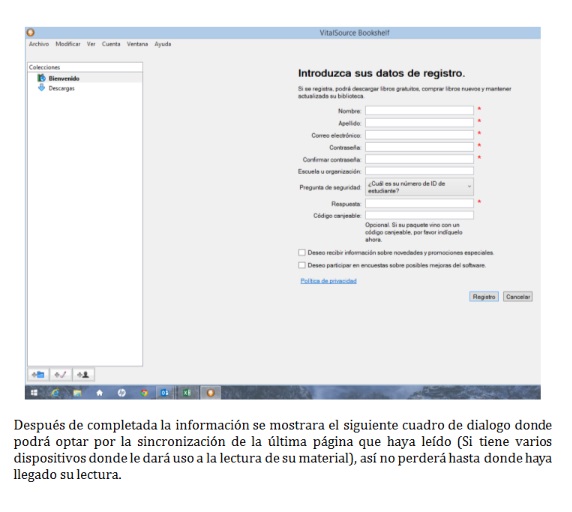Click the 'Introduzca sus datos de registro.' heading
The width and height of the screenshot is (572, 512).
(x=382, y=73)
